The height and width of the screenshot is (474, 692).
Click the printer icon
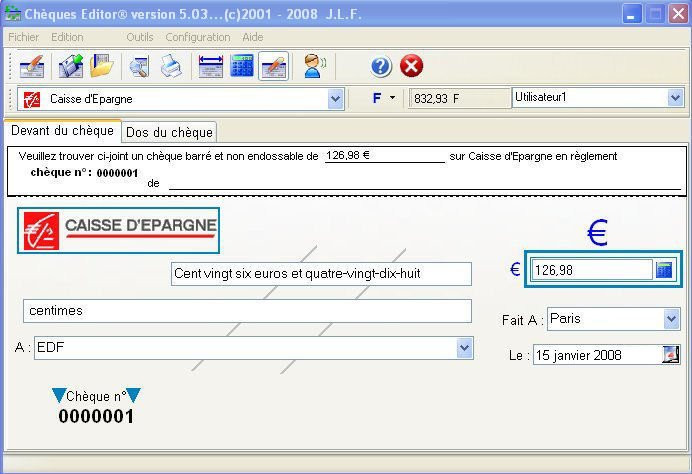171,67
